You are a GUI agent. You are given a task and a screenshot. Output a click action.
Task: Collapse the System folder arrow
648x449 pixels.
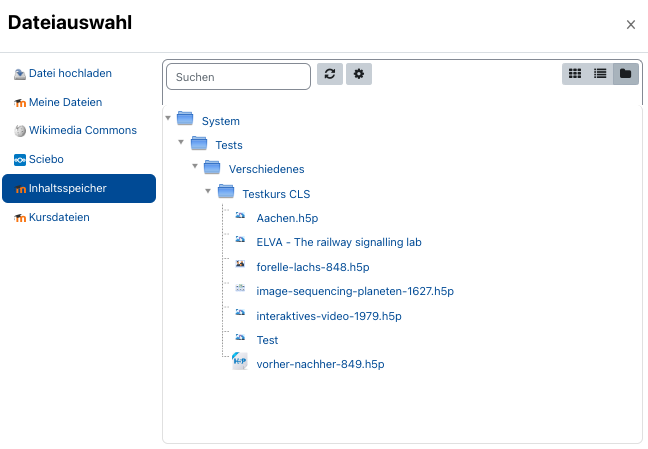pos(168,119)
